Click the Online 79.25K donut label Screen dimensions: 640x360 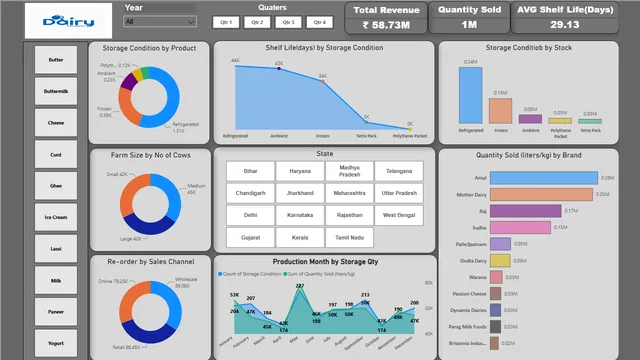[113, 281]
